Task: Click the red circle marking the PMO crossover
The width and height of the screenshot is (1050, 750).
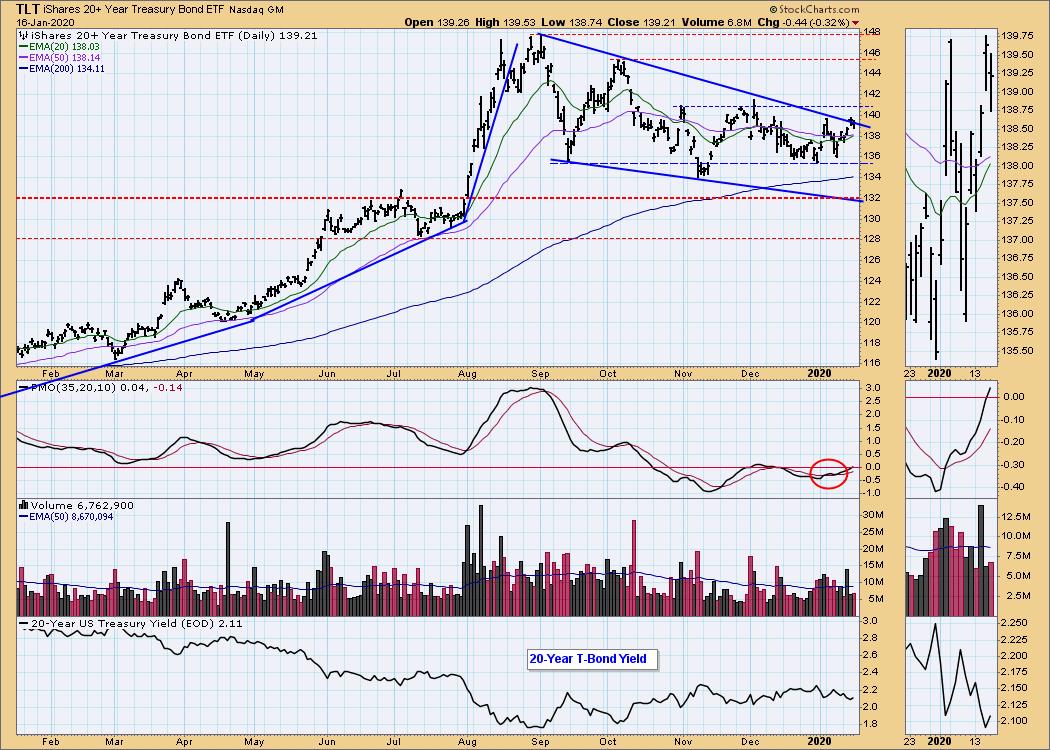Action: click(829, 473)
